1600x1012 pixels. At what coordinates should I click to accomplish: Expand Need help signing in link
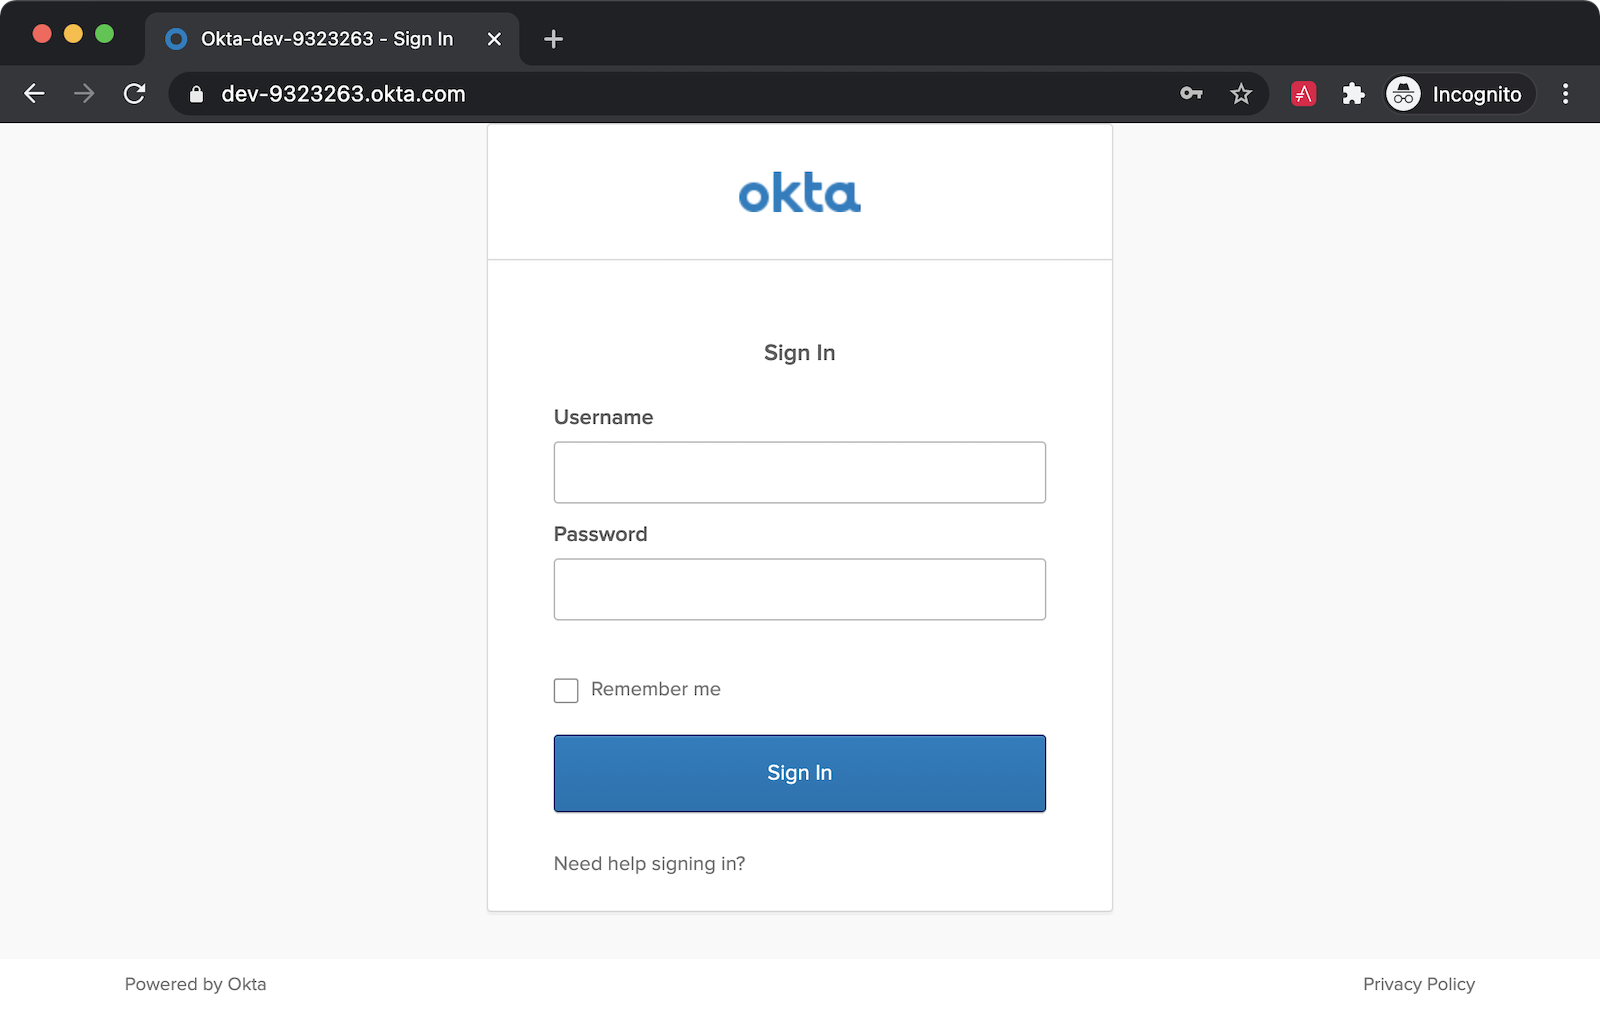coord(649,864)
